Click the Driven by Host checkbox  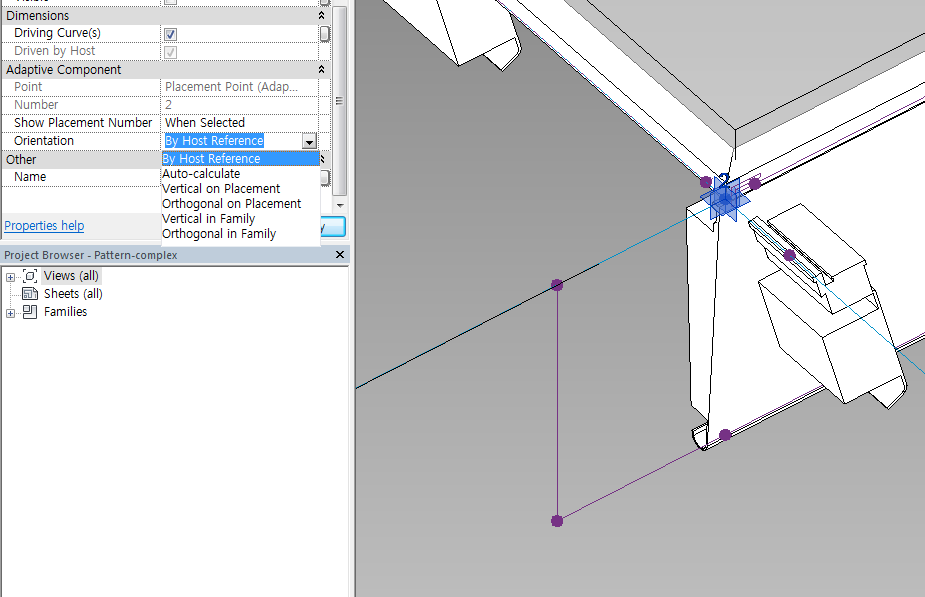[170, 52]
